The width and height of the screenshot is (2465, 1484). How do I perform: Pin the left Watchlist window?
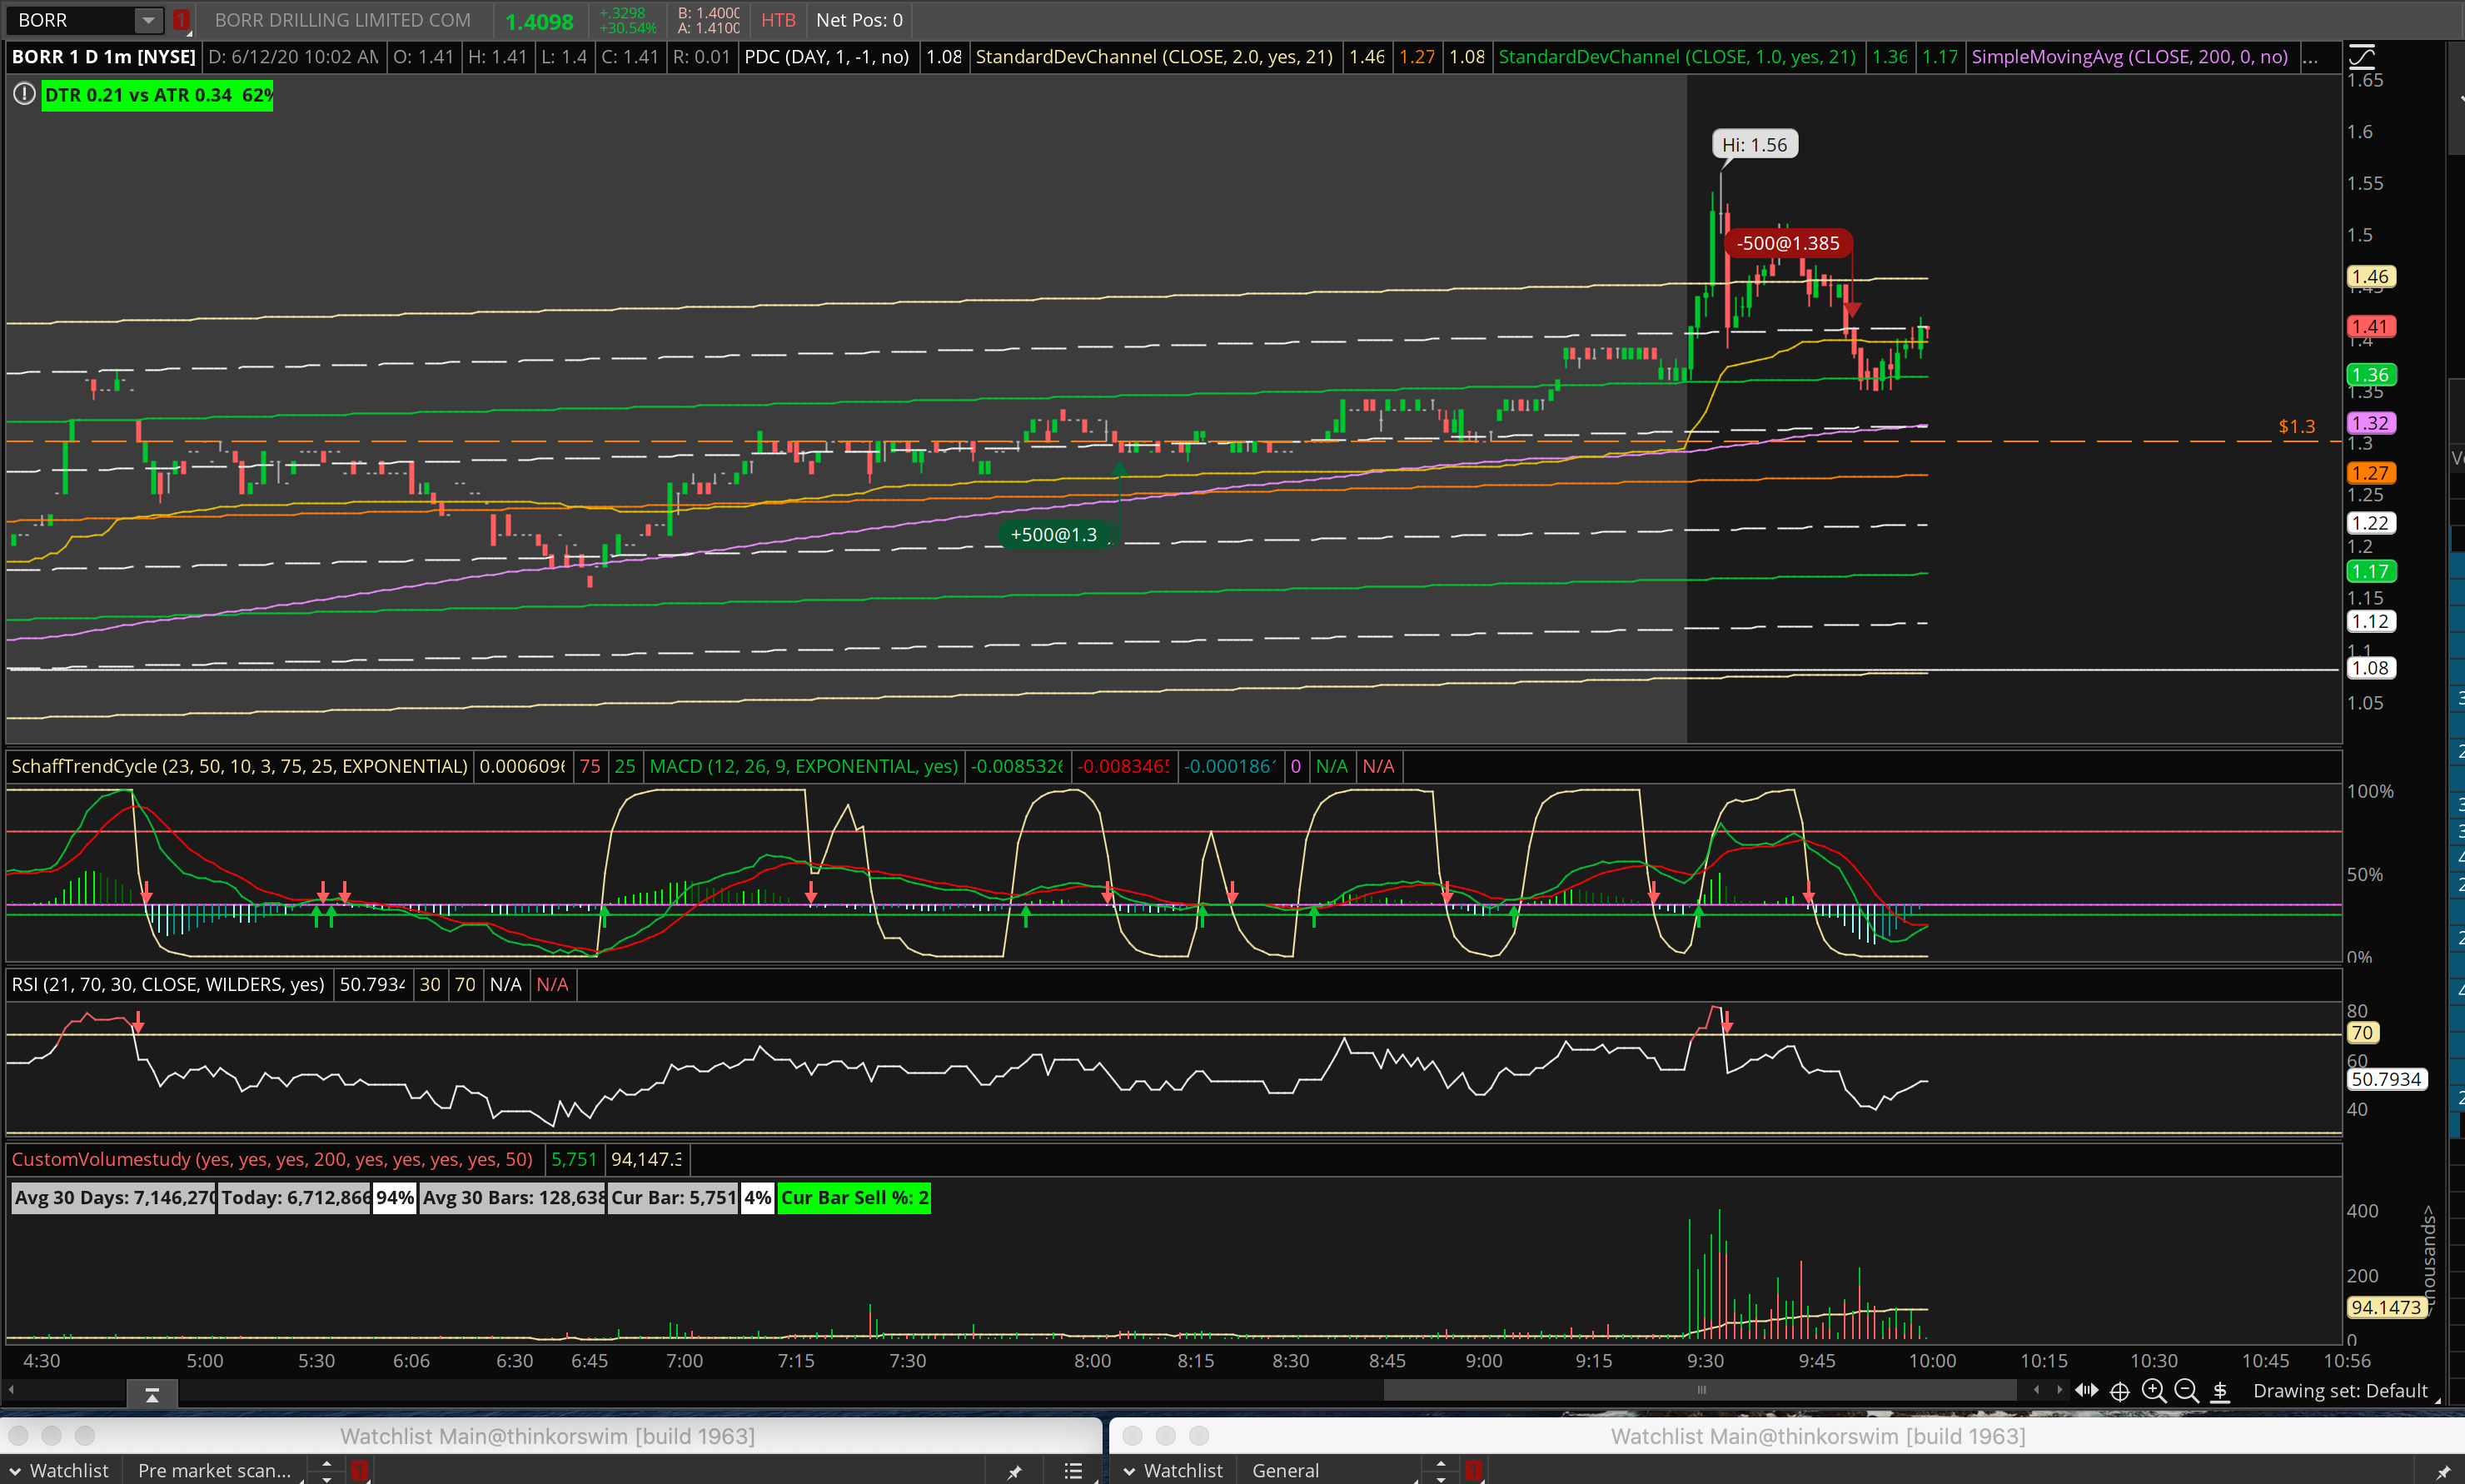[1014, 1471]
